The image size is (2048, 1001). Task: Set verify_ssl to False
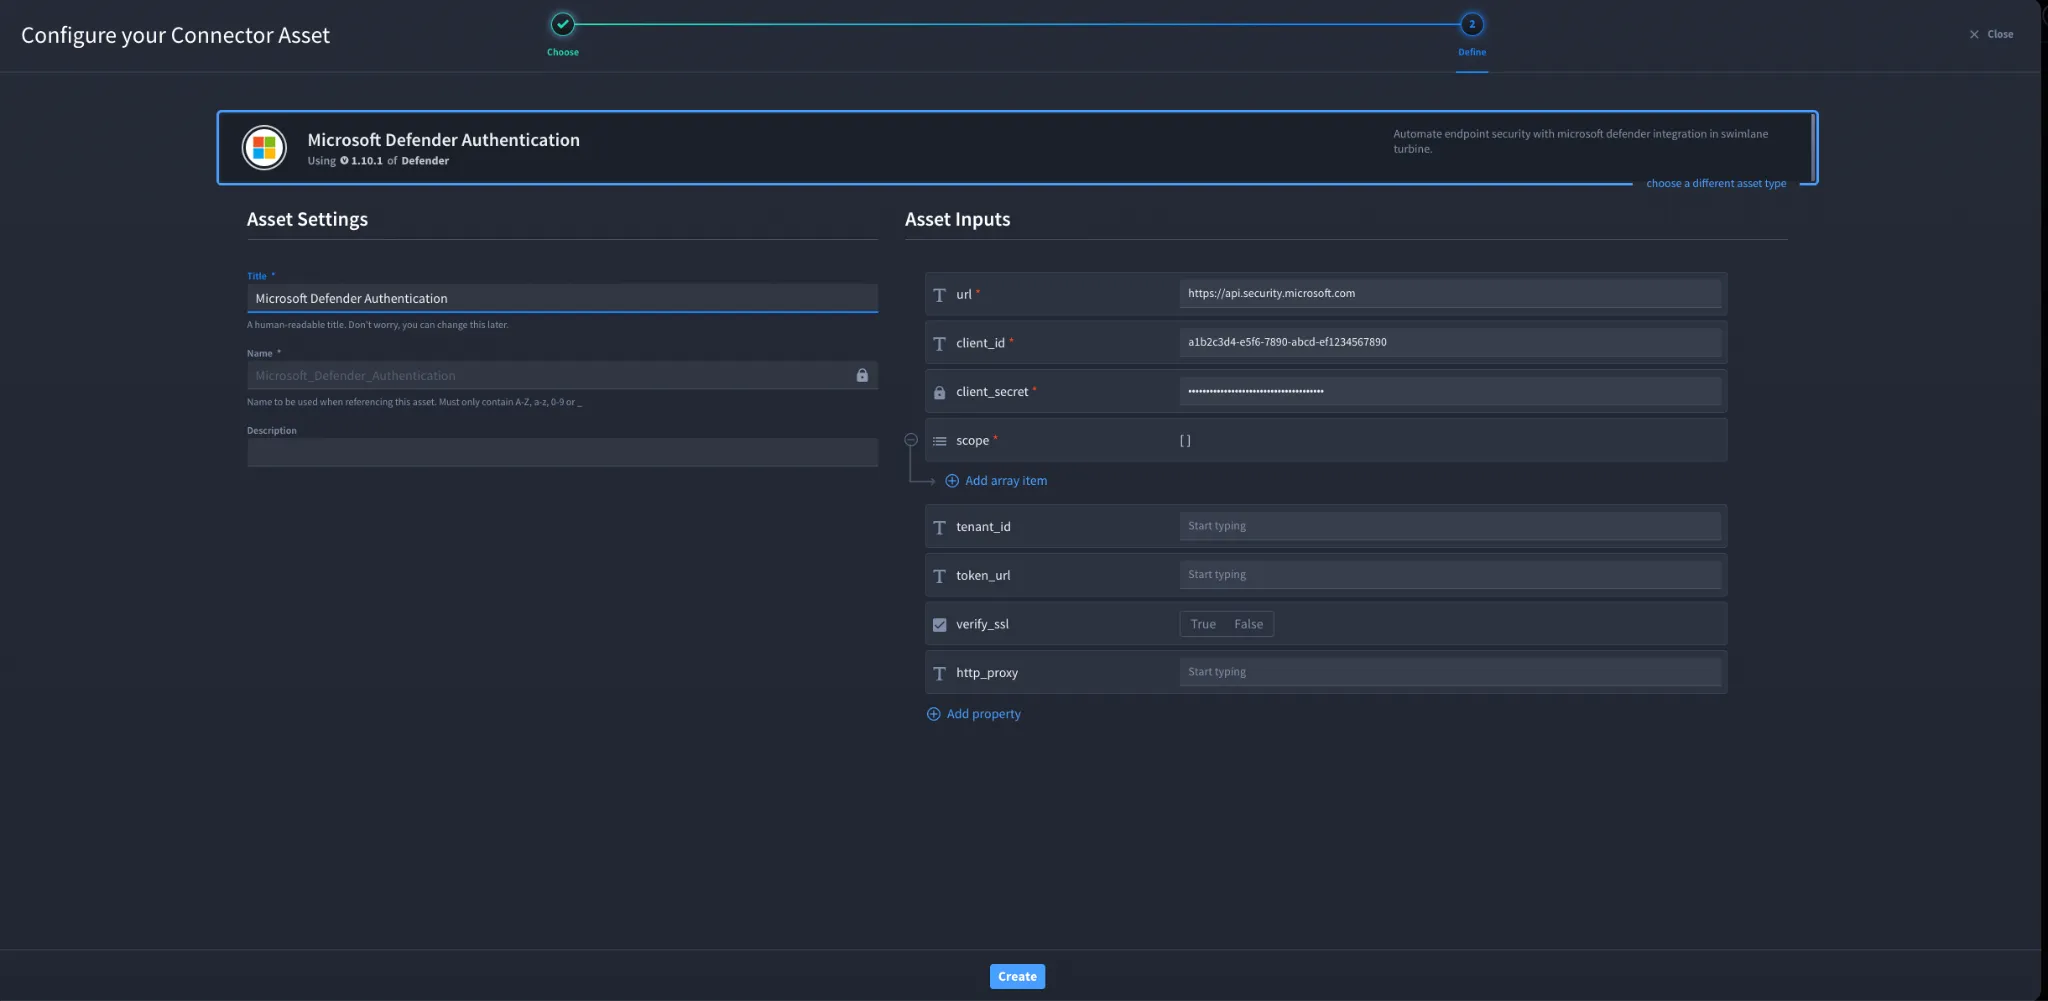pyautogui.click(x=1248, y=624)
